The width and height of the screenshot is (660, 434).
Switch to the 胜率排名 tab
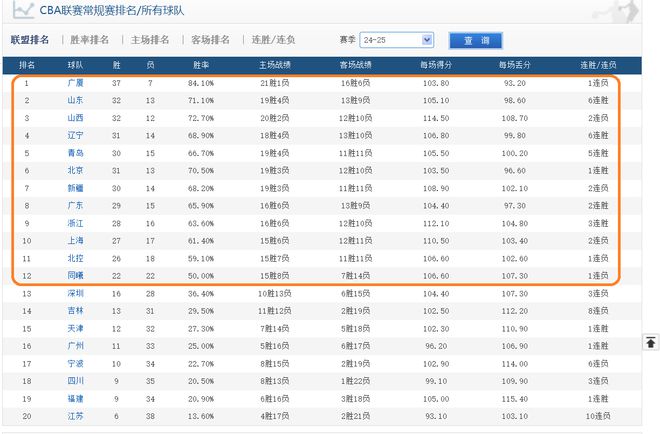pyautogui.click(x=90, y=40)
